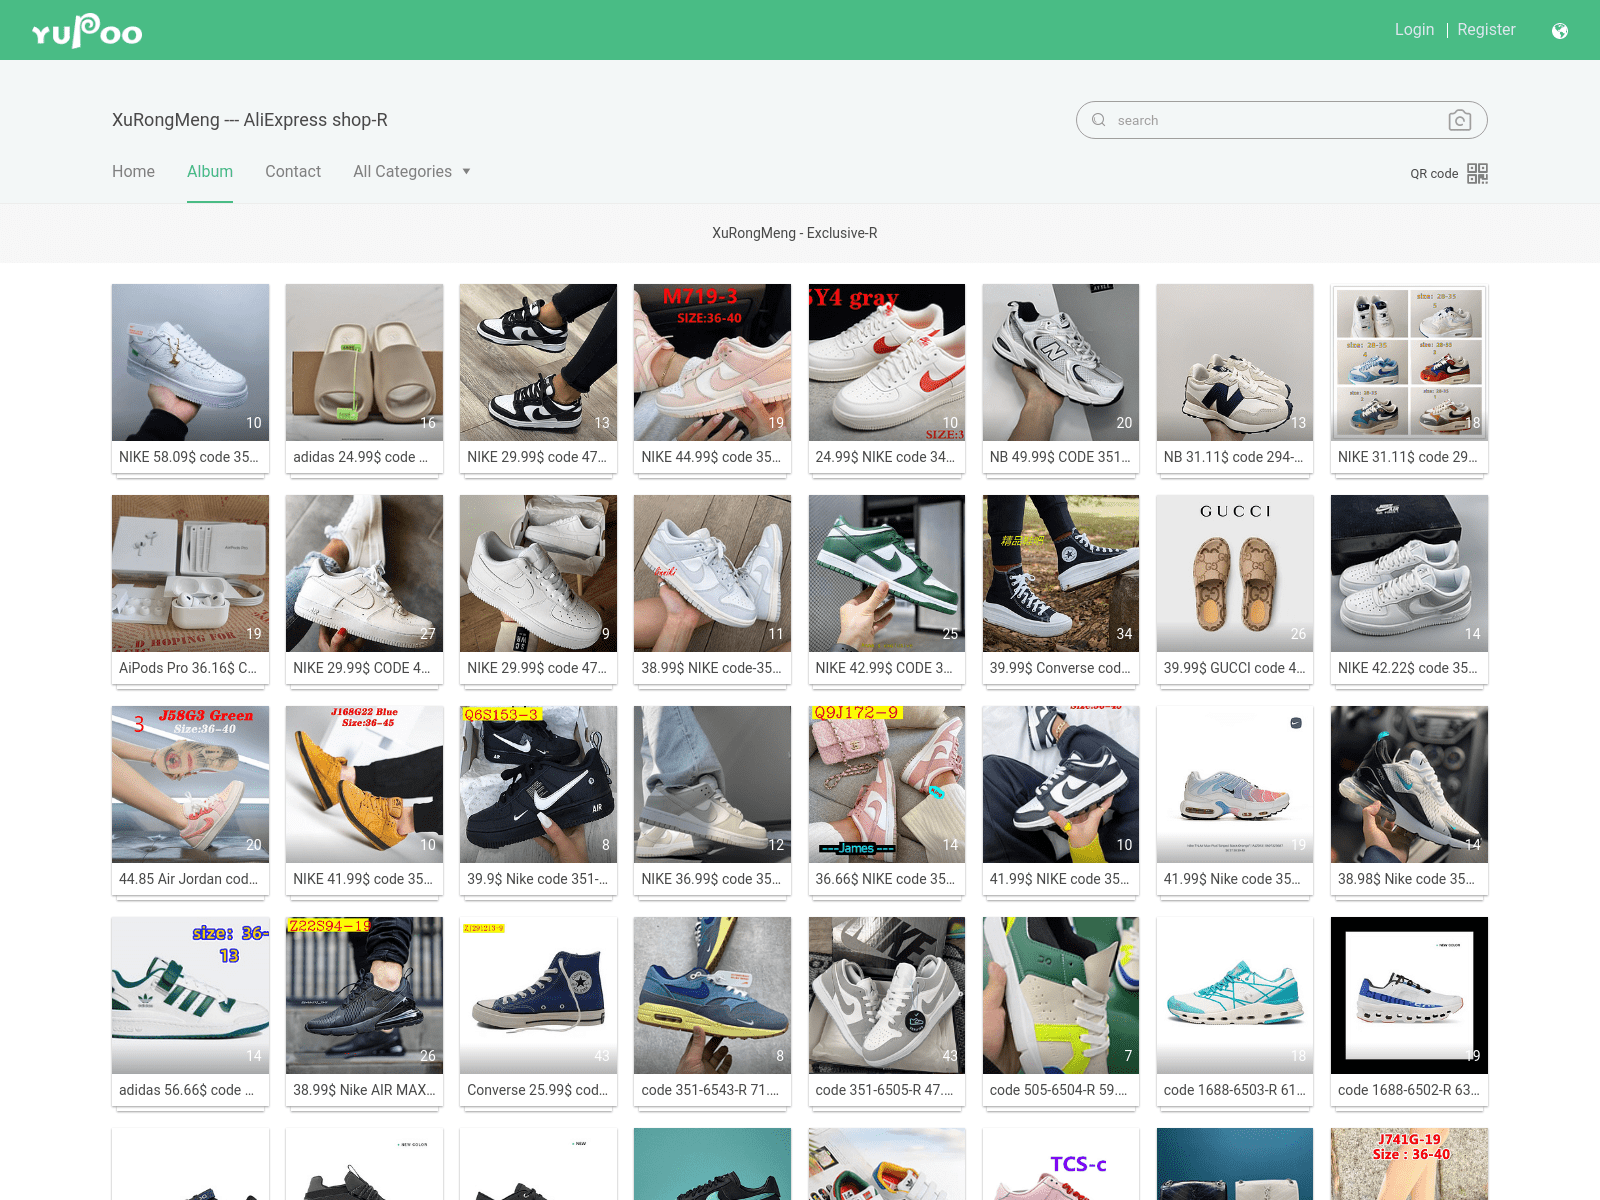Image resolution: width=1600 pixels, height=1200 pixels.
Task: Open the language globe icon
Action: pos(1559,31)
